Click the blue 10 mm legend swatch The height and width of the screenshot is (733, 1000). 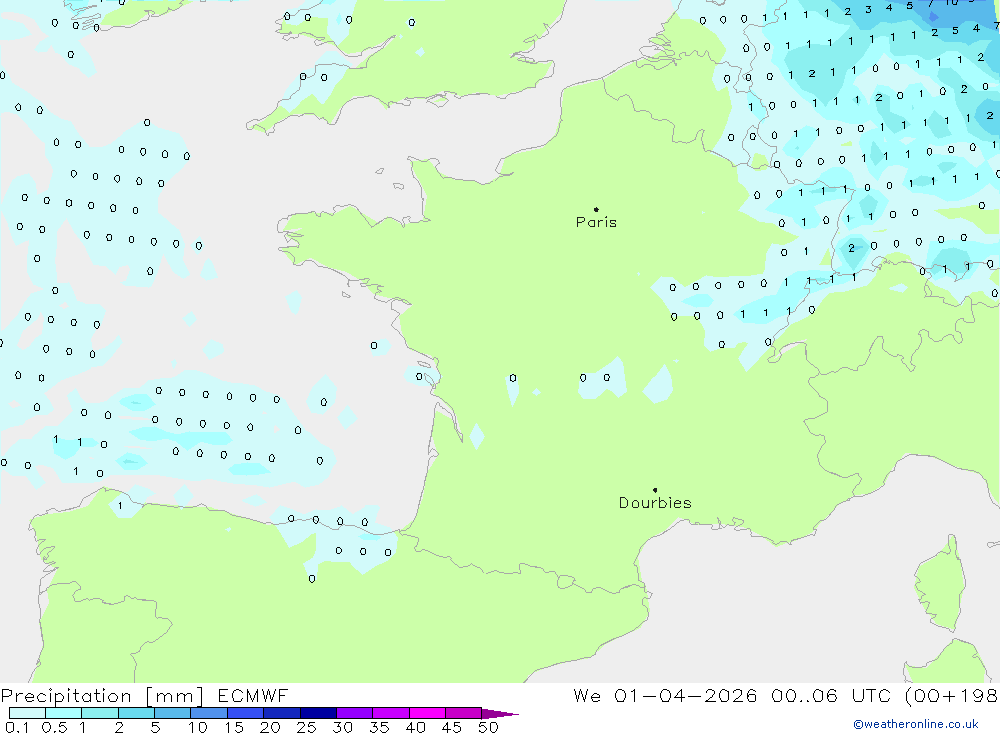coord(209,713)
